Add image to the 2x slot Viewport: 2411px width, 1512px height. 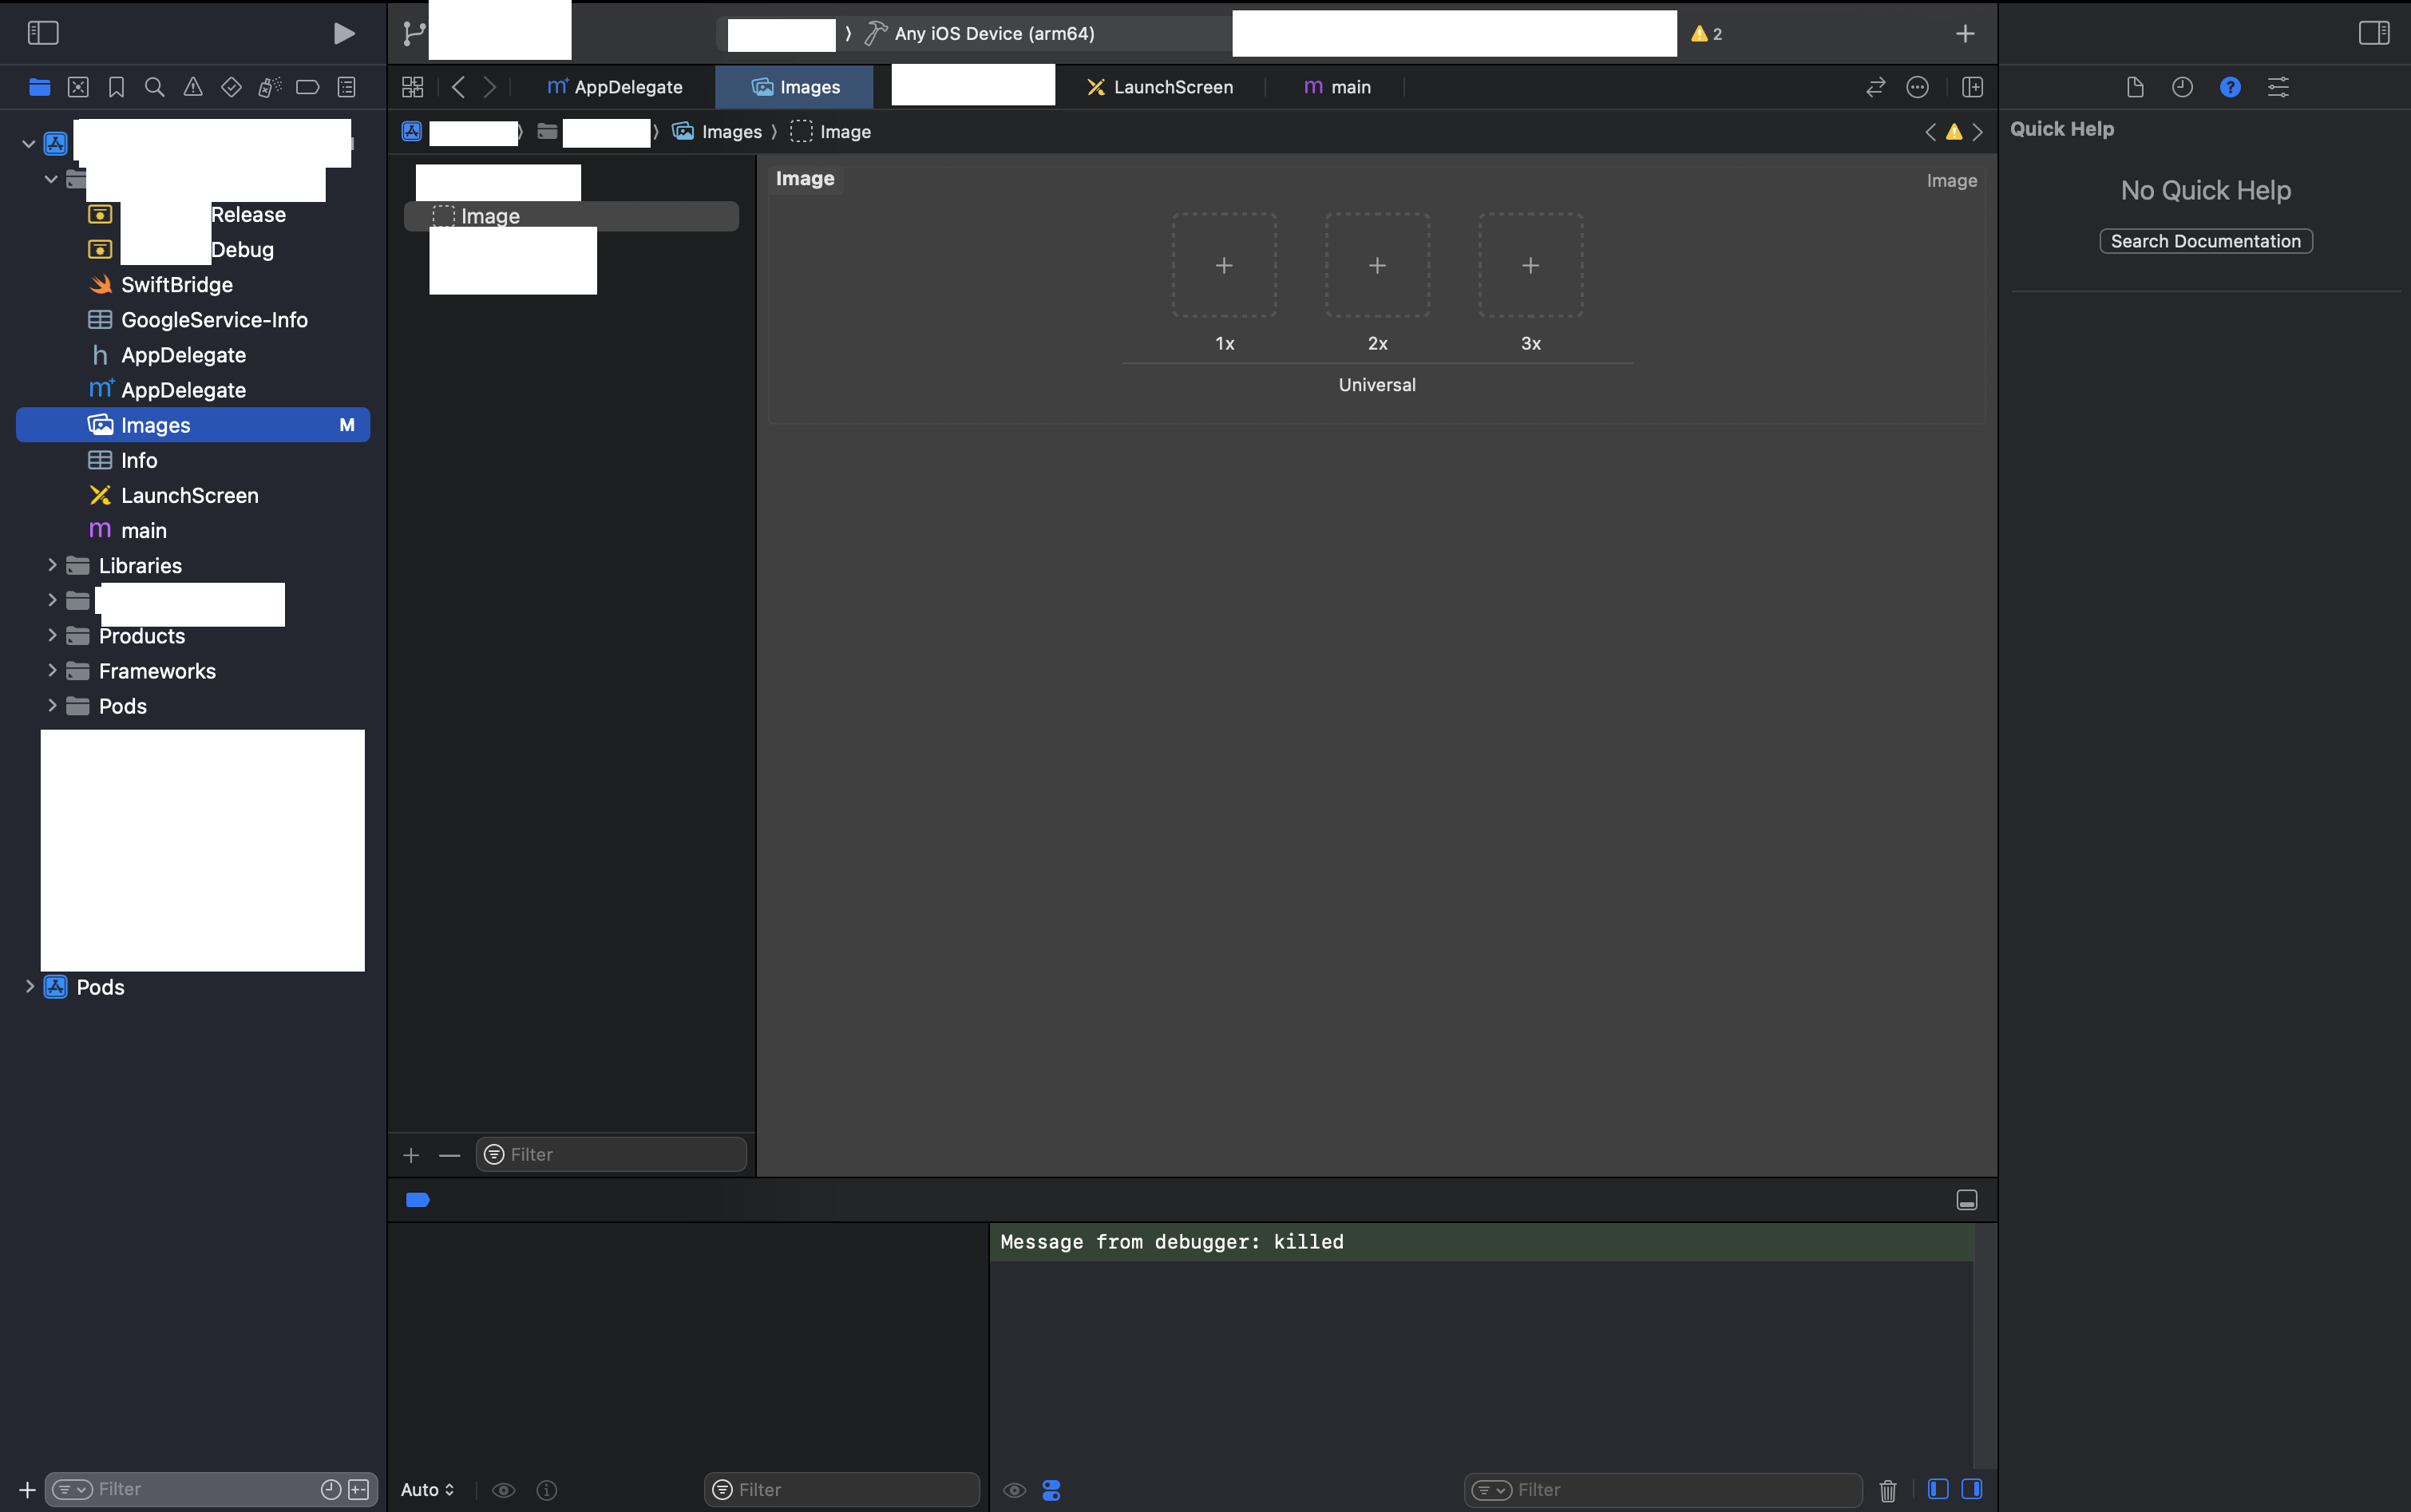(1377, 265)
